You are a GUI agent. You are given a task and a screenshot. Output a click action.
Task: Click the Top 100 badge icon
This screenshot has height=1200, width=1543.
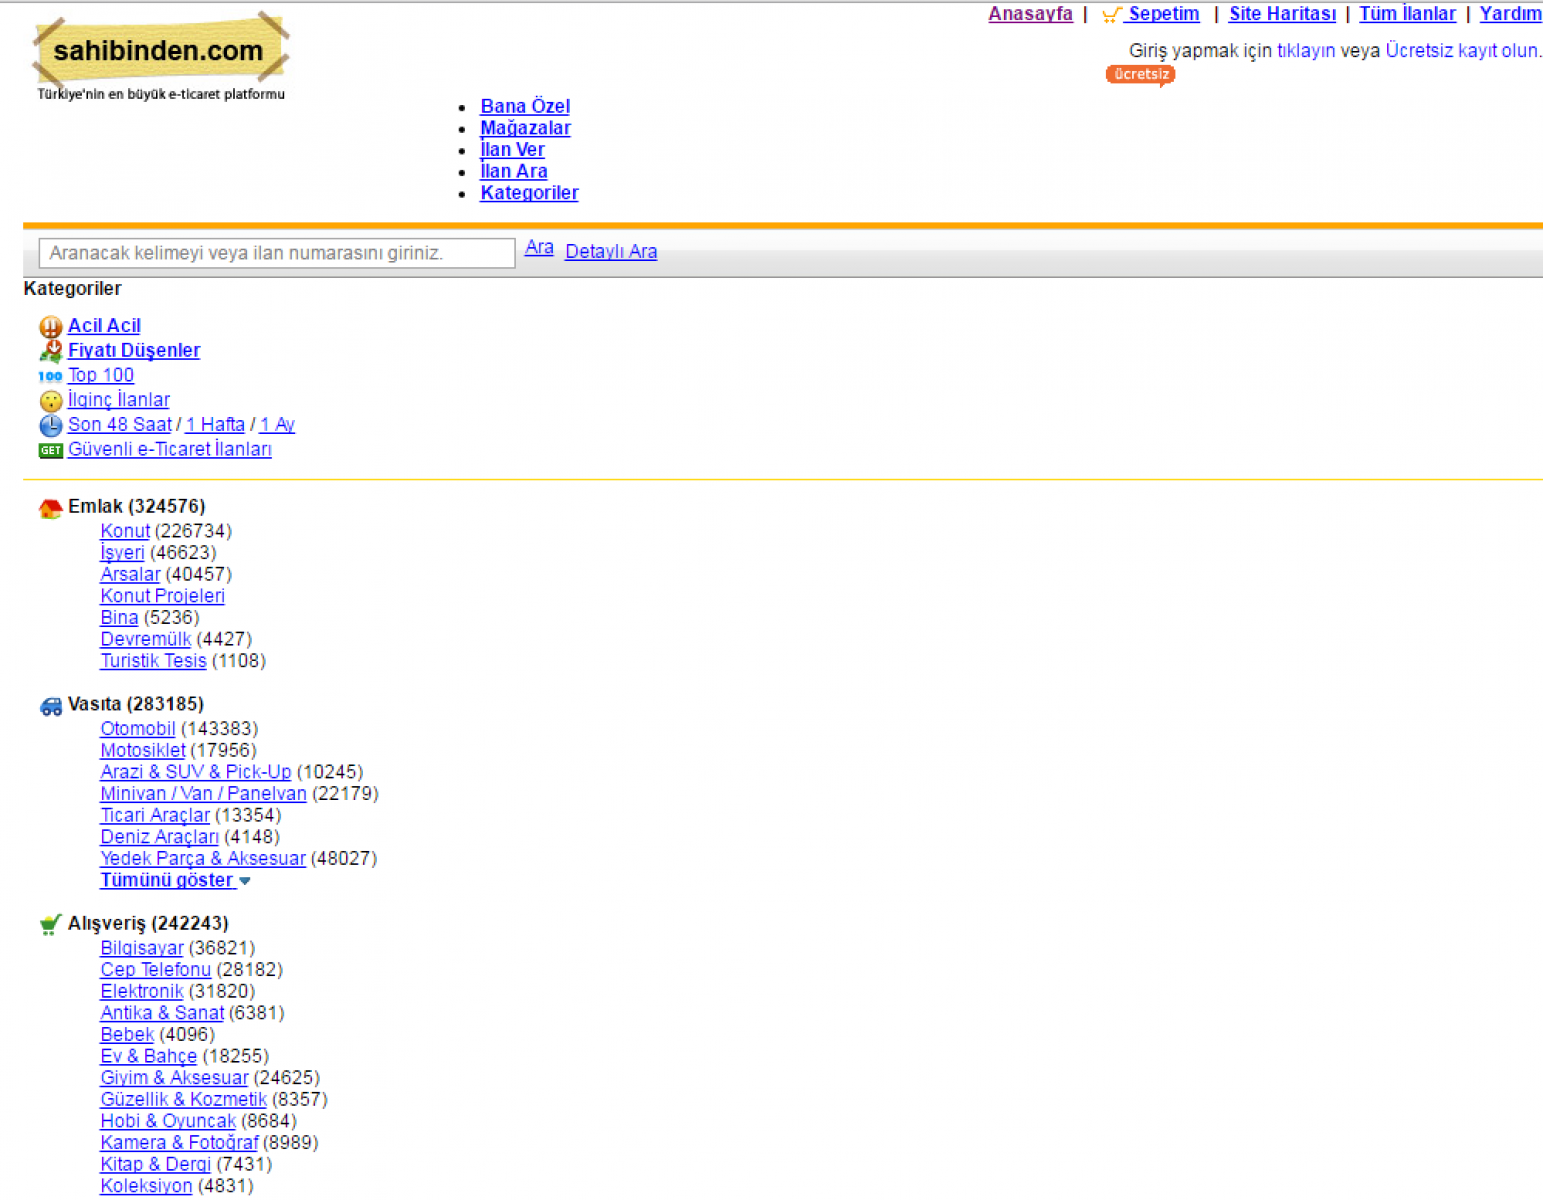click(50, 376)
